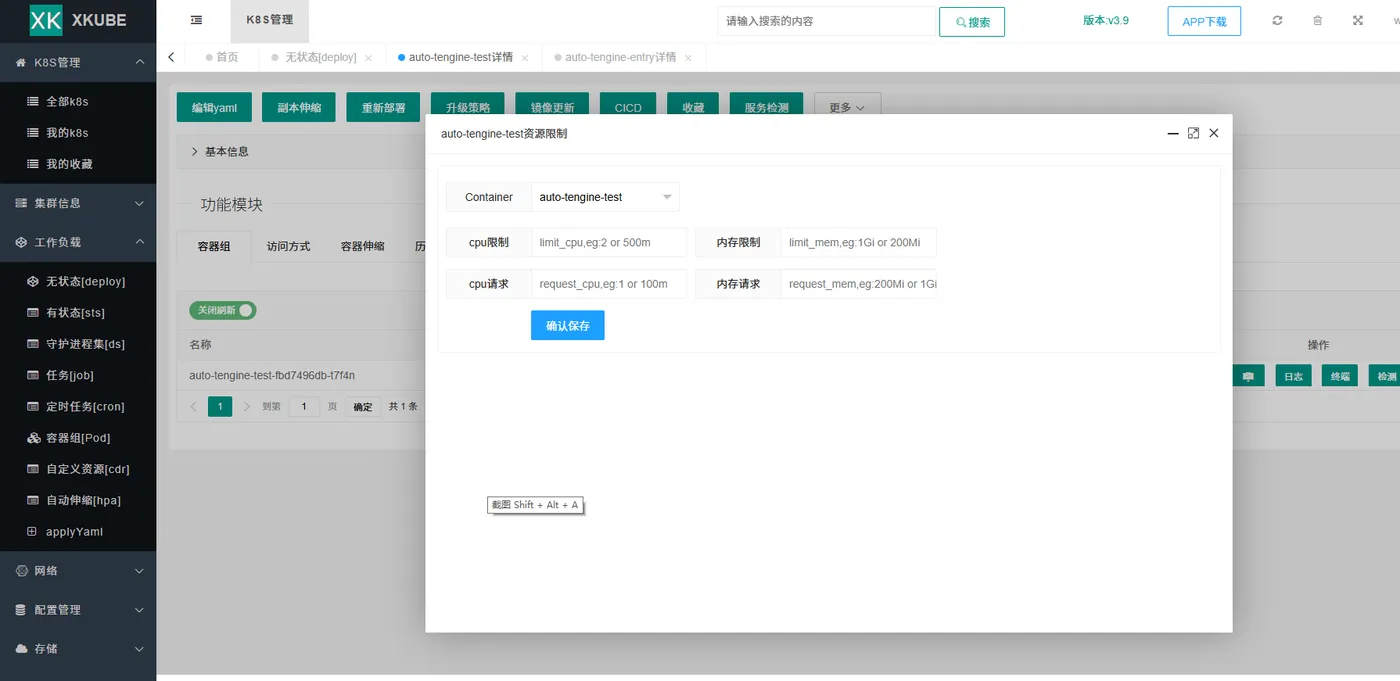Screen dimensions: 1400x681
Task: Close the auto-tengine-test详情 tab
Action: (525, 58)
